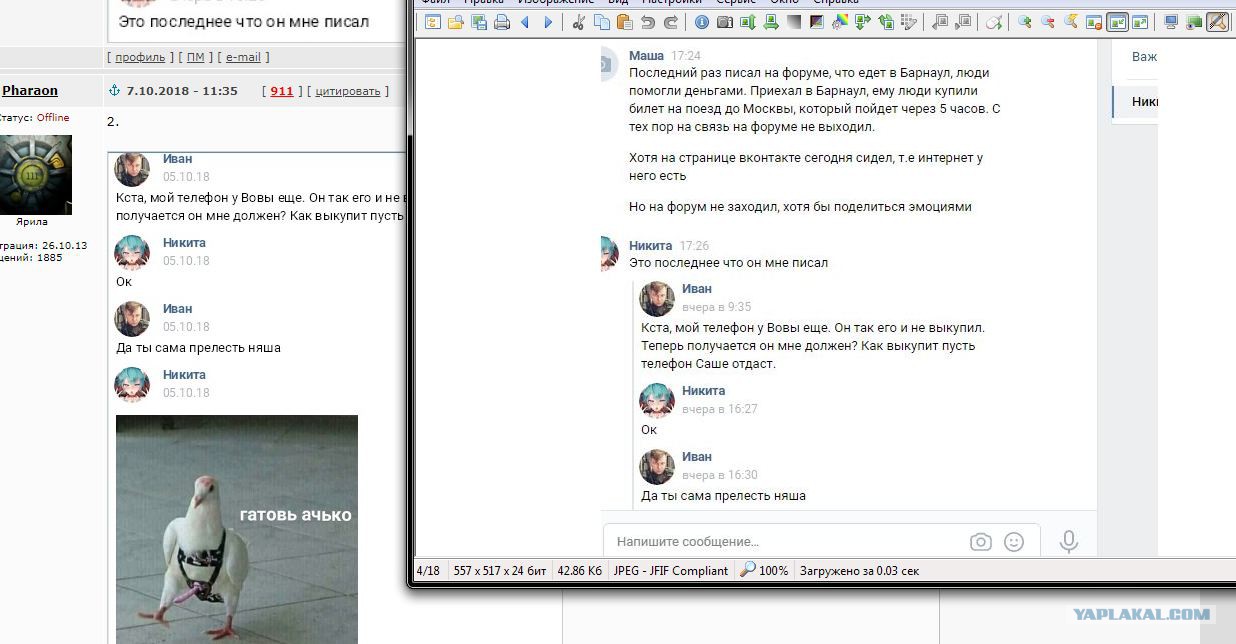The image size is (1236, 644).
Task: Click the enlarge-to-fit icon with outward arrow
Action: pyautogui.click(x=1140, y=21)
